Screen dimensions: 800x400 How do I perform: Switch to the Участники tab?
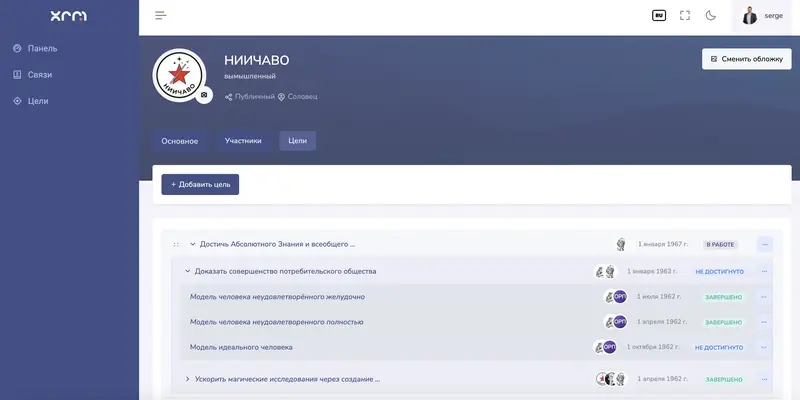click(243, 141)
